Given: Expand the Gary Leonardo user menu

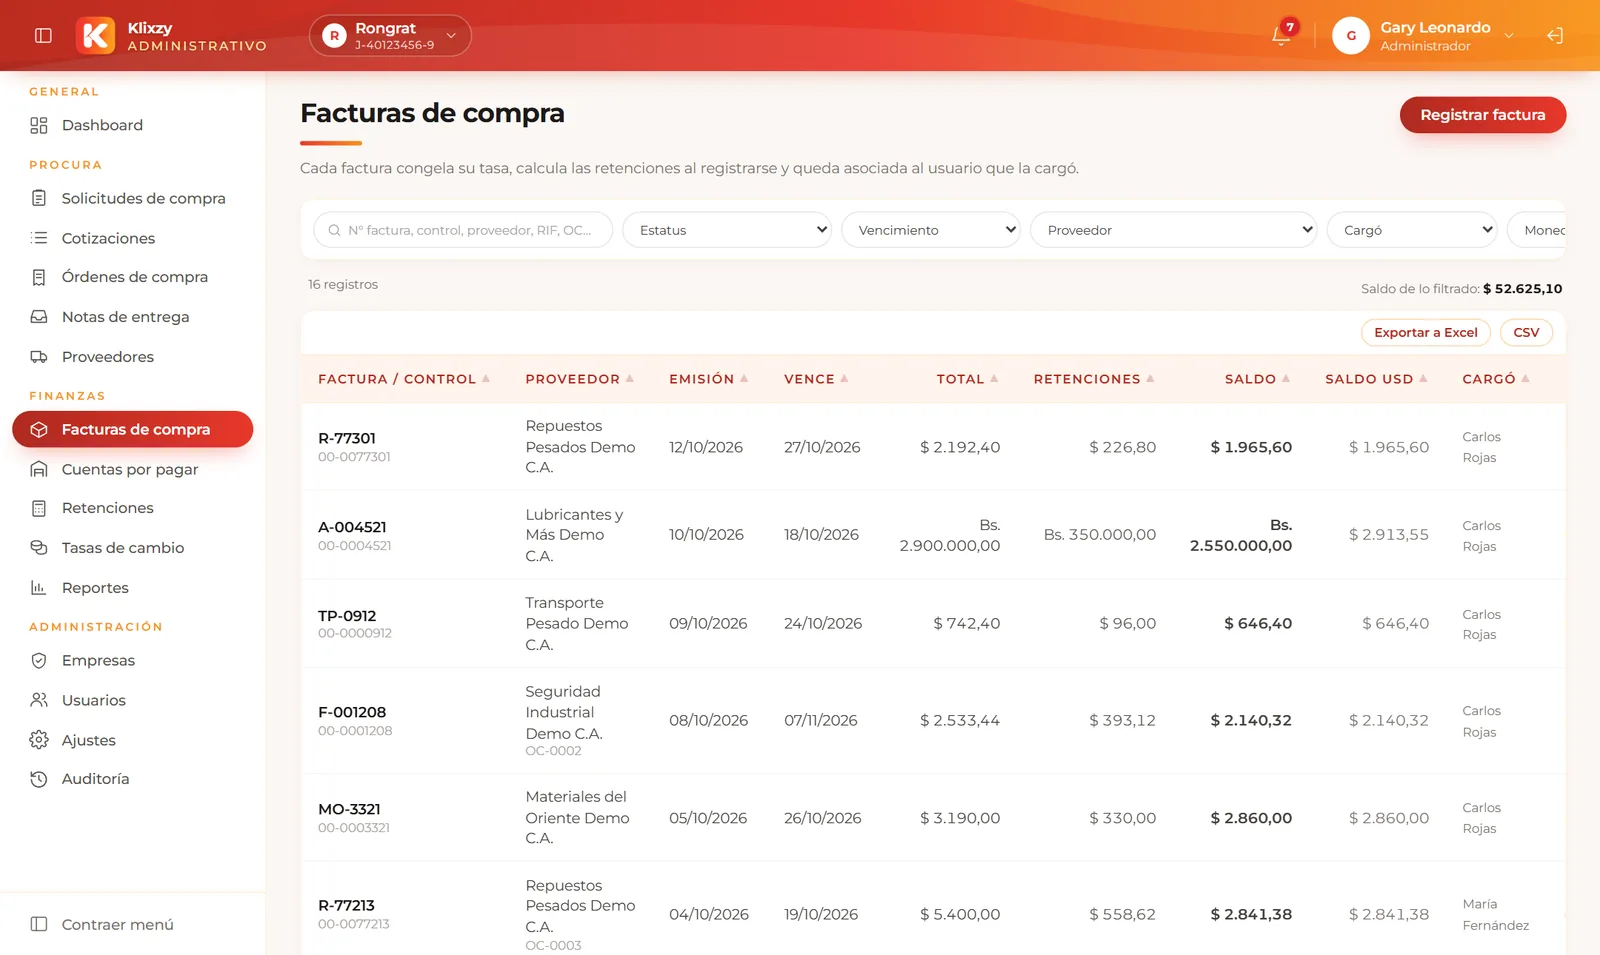Looking at the screenshot, I should click(1424, 35).
